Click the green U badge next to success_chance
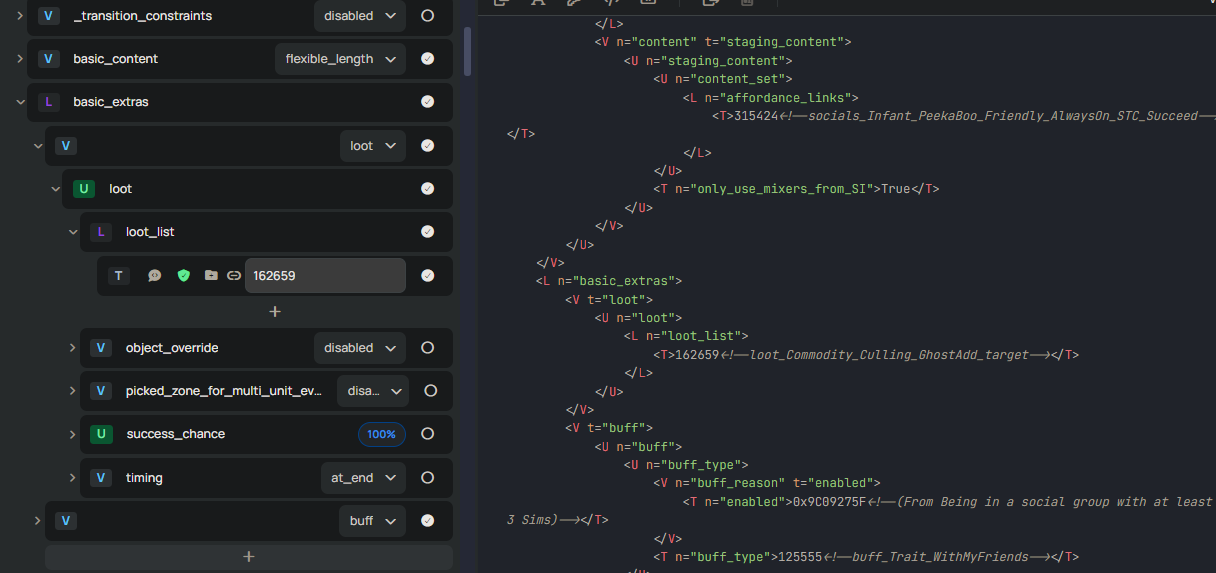Screen dimensions: 1216x573 tap(101, 434)
